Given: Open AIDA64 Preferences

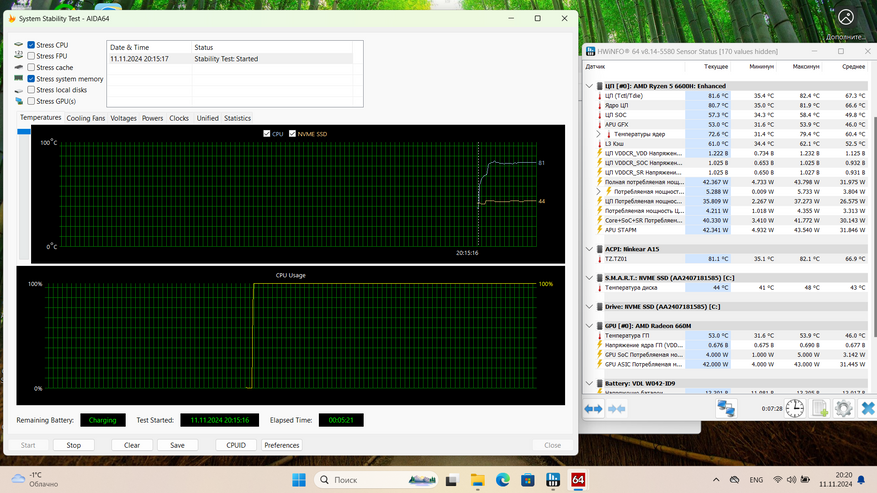Looking at the screenshot, I should (x=282, y=445).
